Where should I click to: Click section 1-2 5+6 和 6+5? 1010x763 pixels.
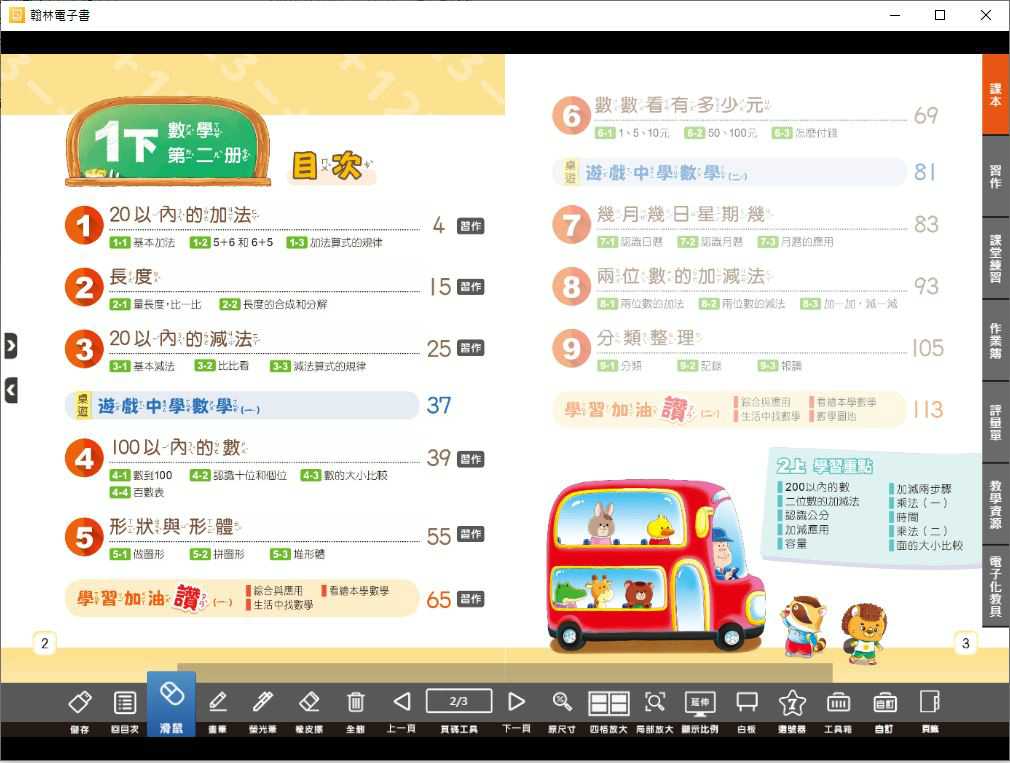(x=232, y=243)
